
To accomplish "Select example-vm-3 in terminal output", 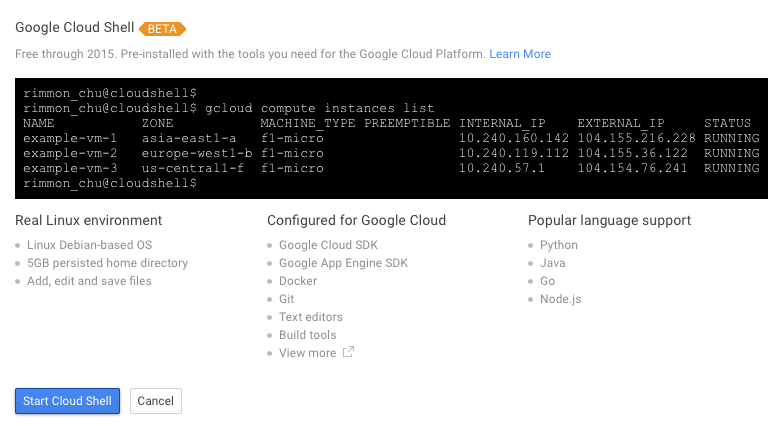I will click(x=70, y=168).
